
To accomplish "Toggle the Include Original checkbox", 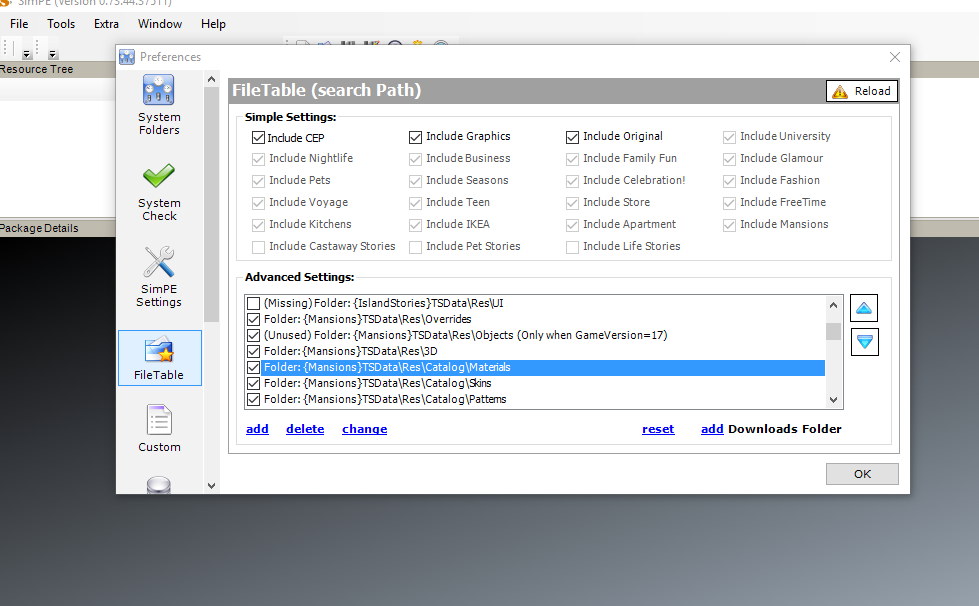I will (x=573, y=137).
